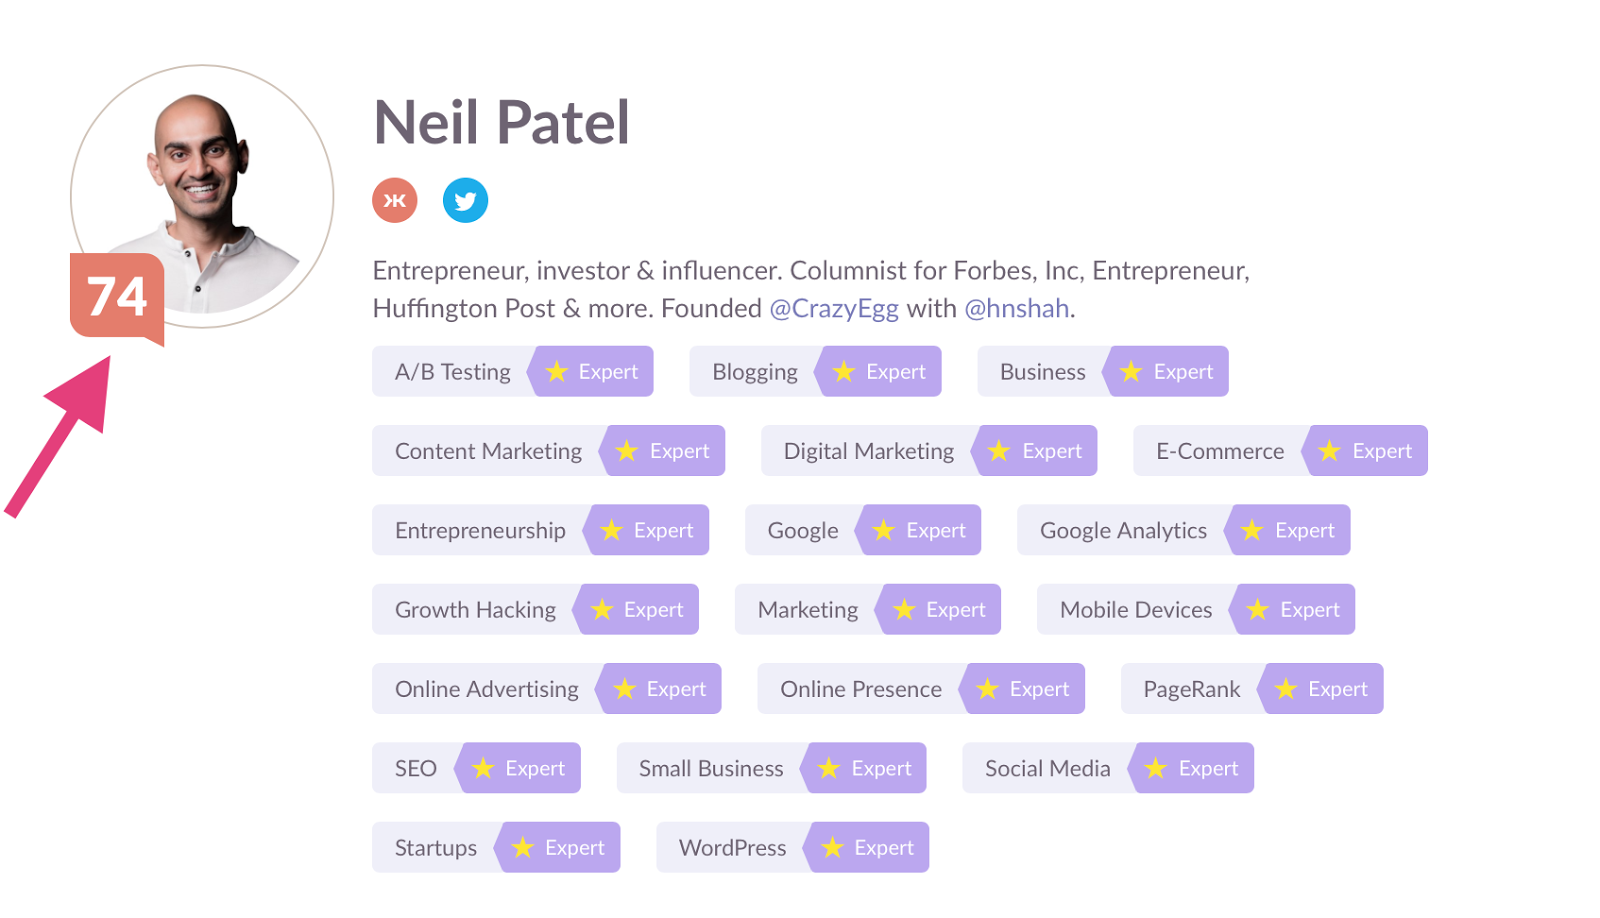
Task: Click the 74 Klout score badge
Action: (117, 298)
